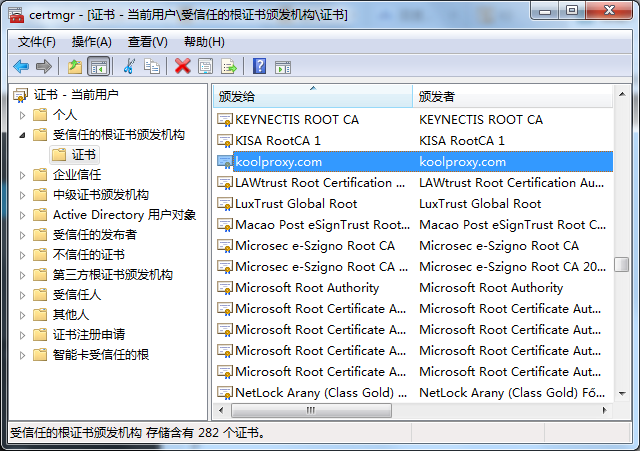Toggle console tree show/hide icon

click(x=99, y=67)
